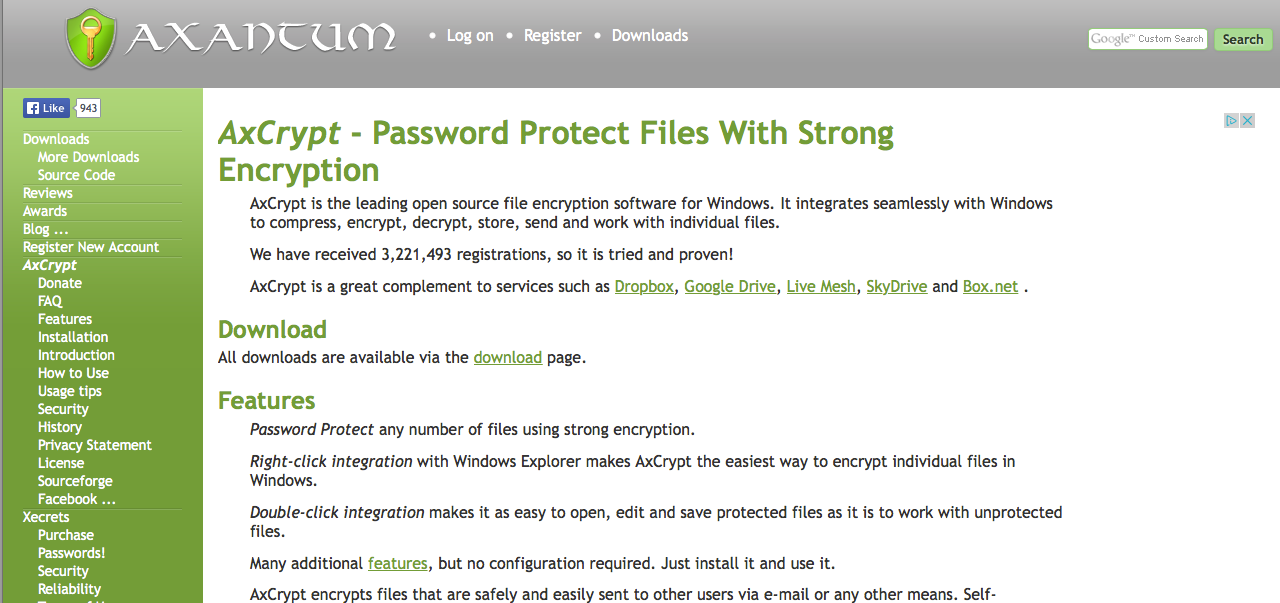Click the Axantum shield key logo
Image resolution: width=1280 pixels, height=603 pixels.
tap(92, 39)
